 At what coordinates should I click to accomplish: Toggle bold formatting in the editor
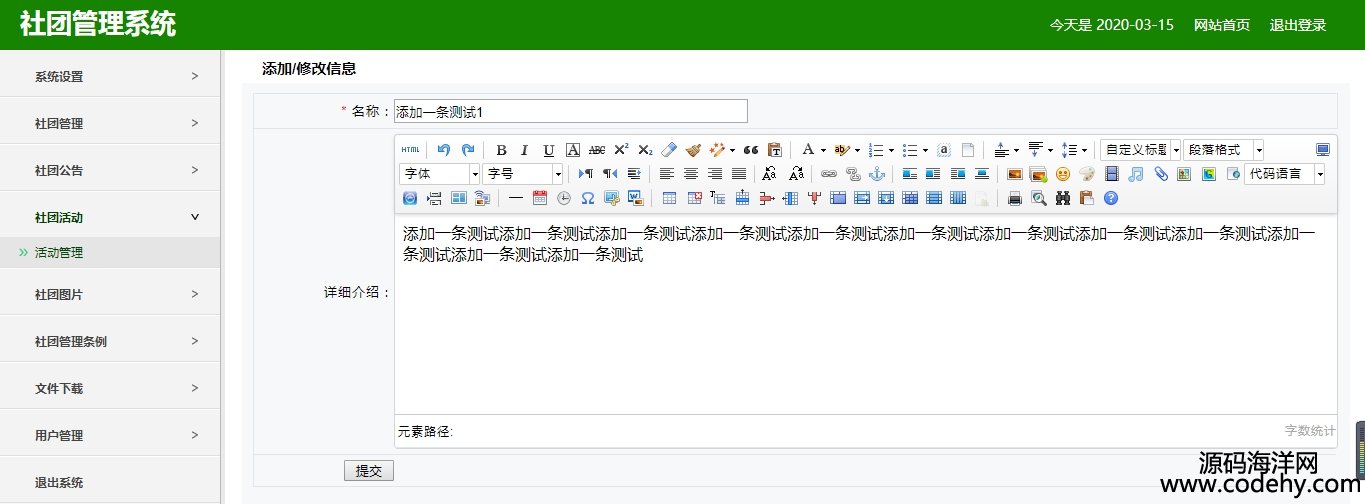[502, 150]
